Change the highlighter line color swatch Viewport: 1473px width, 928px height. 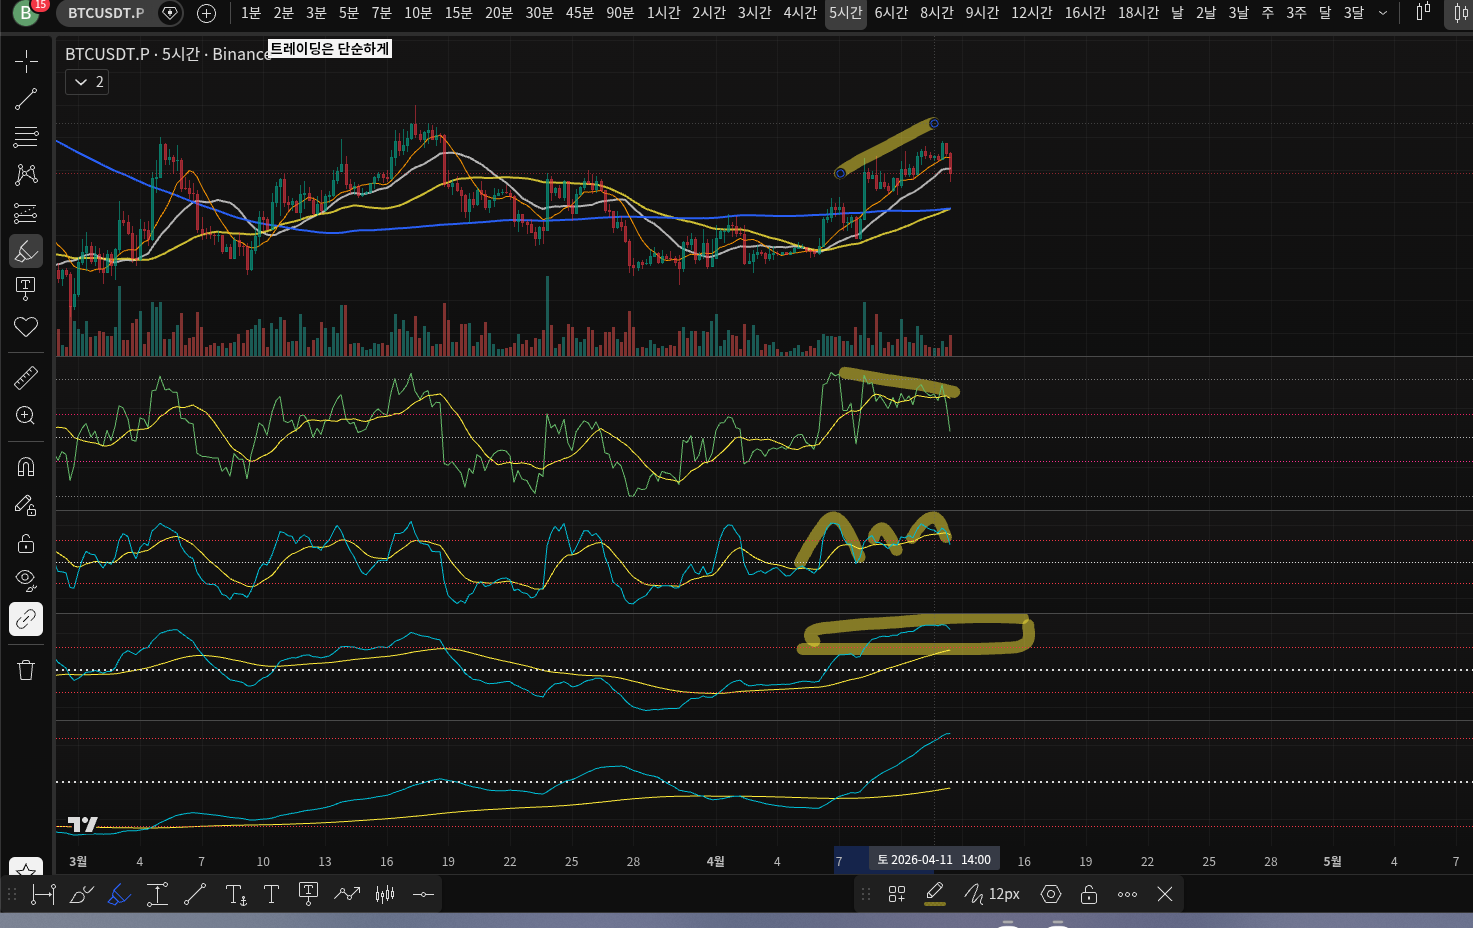click(x=935, y=894)
